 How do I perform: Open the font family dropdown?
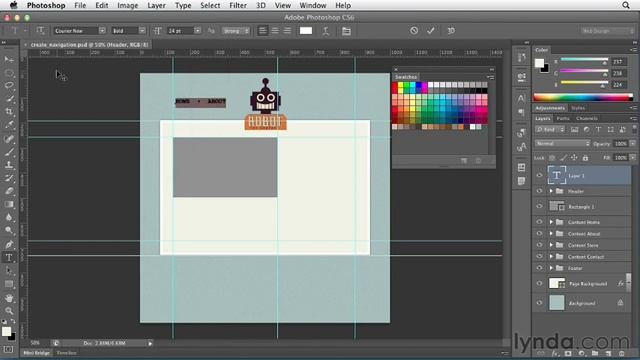click(x=102, y=31)
